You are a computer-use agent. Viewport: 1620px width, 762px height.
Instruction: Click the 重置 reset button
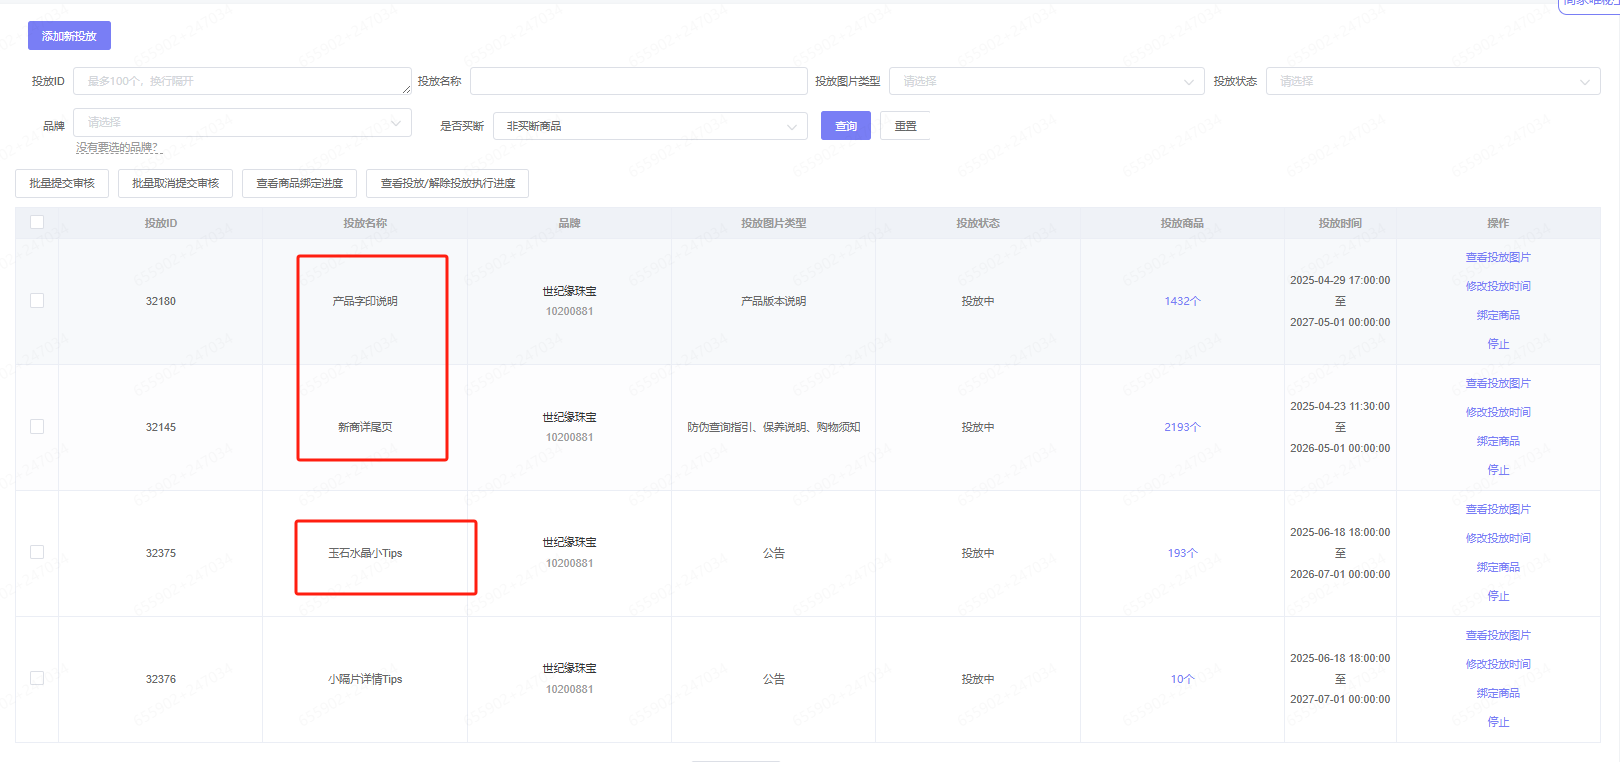pos(905,126)
